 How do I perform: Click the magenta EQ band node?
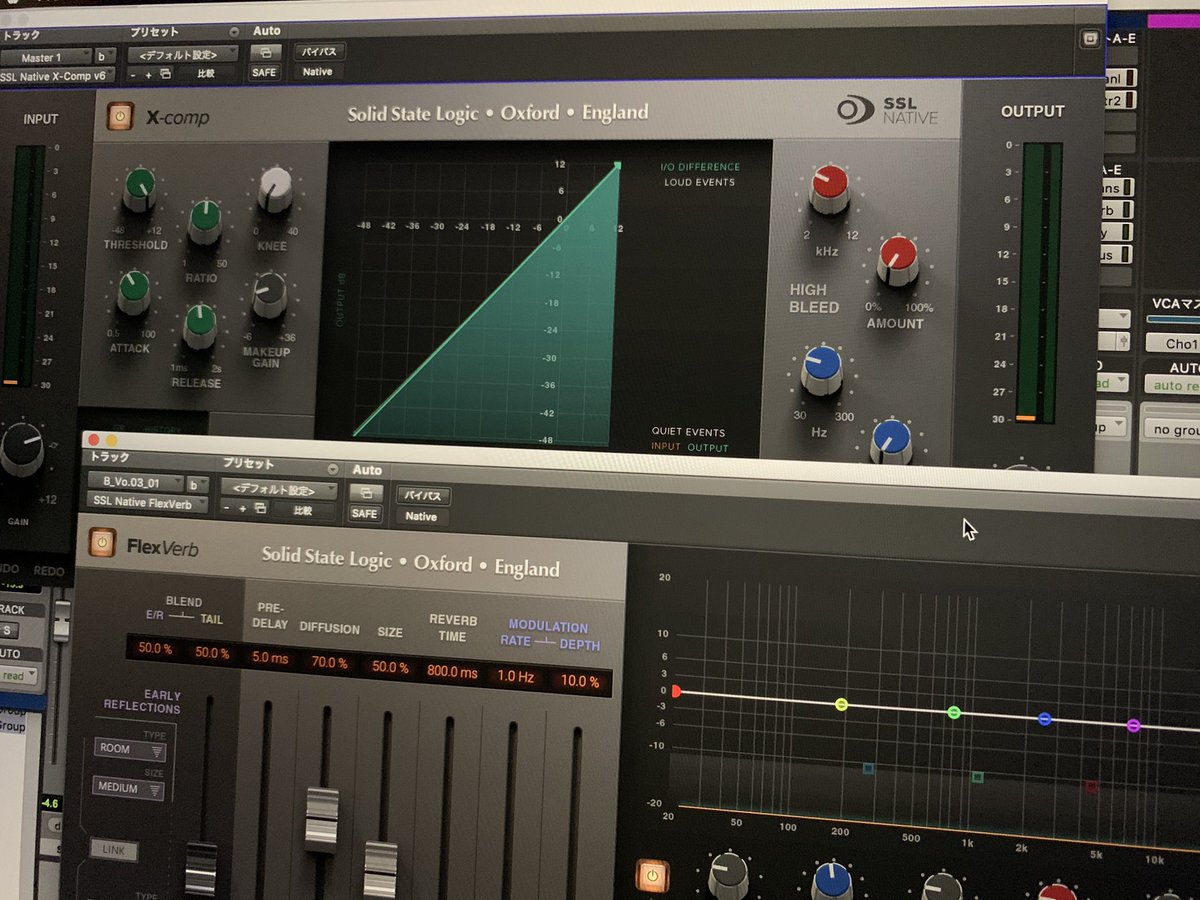click(x=1133, y=725)
